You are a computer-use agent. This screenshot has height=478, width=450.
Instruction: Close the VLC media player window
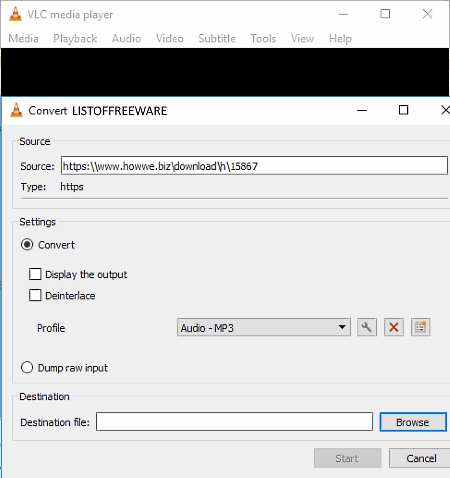(x=427, y=14)
